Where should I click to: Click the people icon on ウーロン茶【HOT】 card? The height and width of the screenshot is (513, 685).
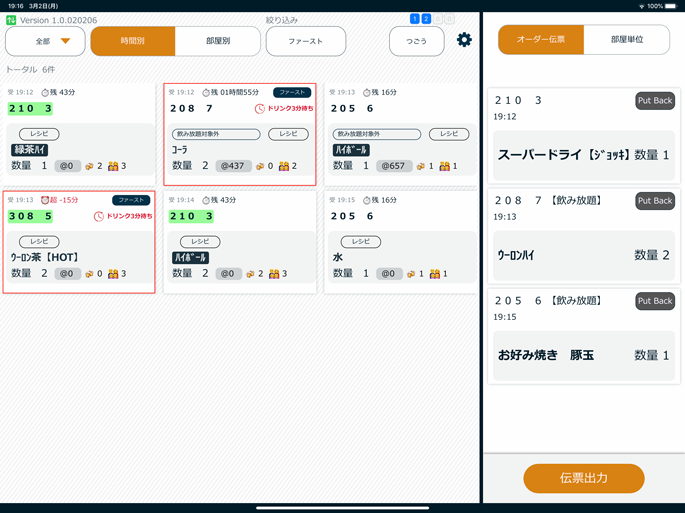coord(113,274)
